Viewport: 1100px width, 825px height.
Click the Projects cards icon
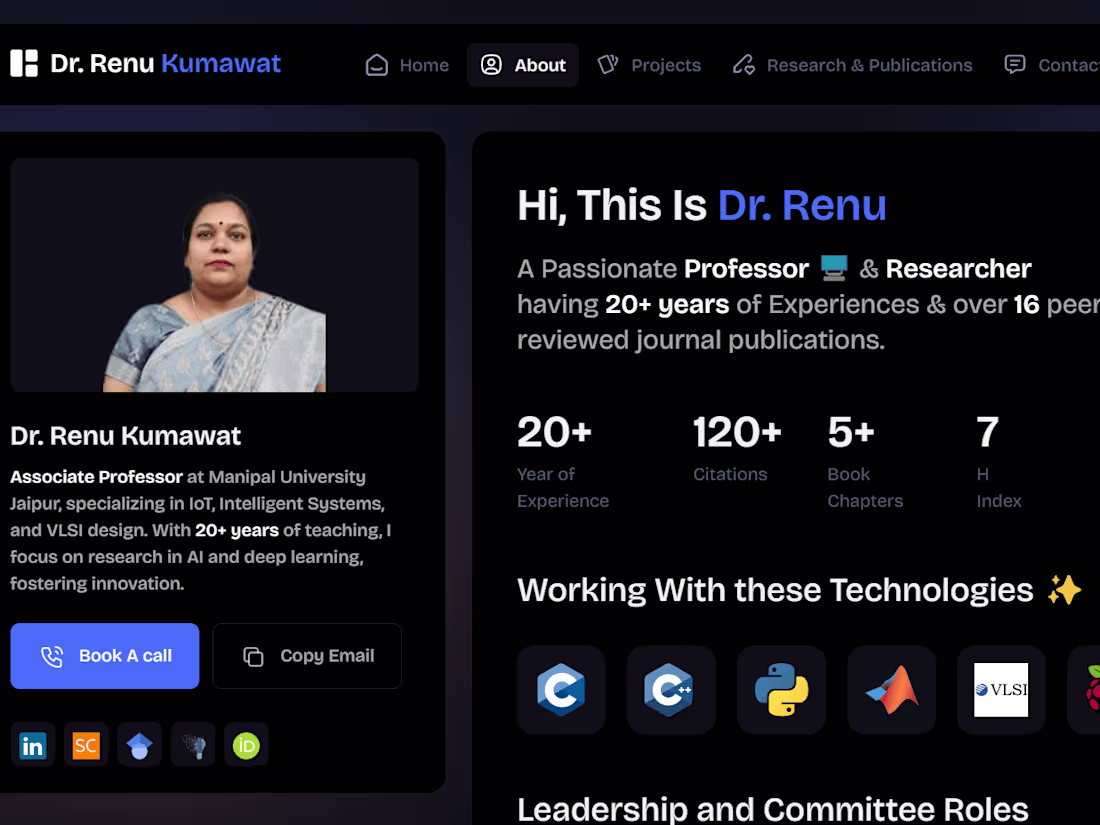click(608, 65)
